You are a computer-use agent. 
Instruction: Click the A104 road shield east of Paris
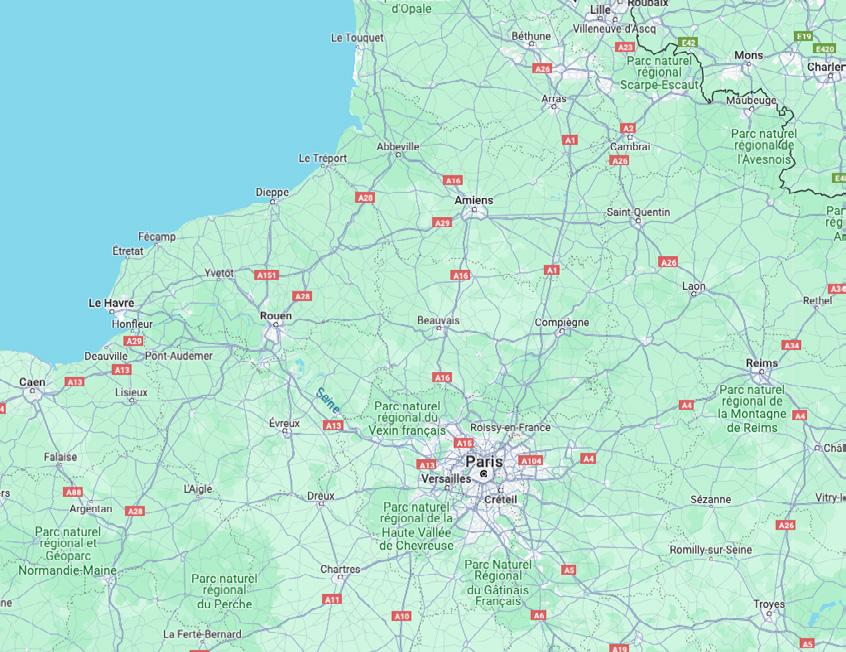coord(530,460)
